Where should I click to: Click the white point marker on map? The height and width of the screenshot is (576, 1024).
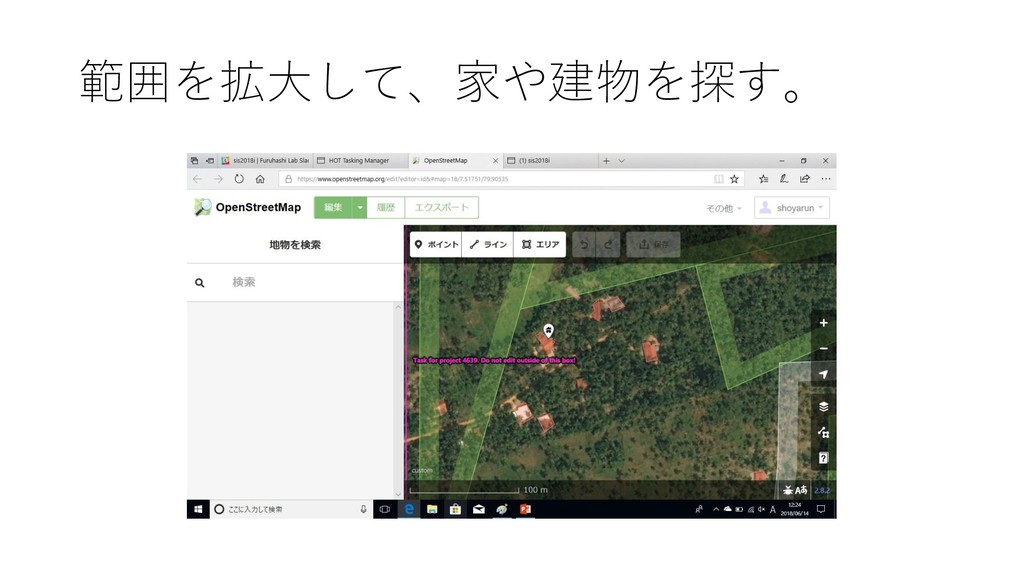549,330
